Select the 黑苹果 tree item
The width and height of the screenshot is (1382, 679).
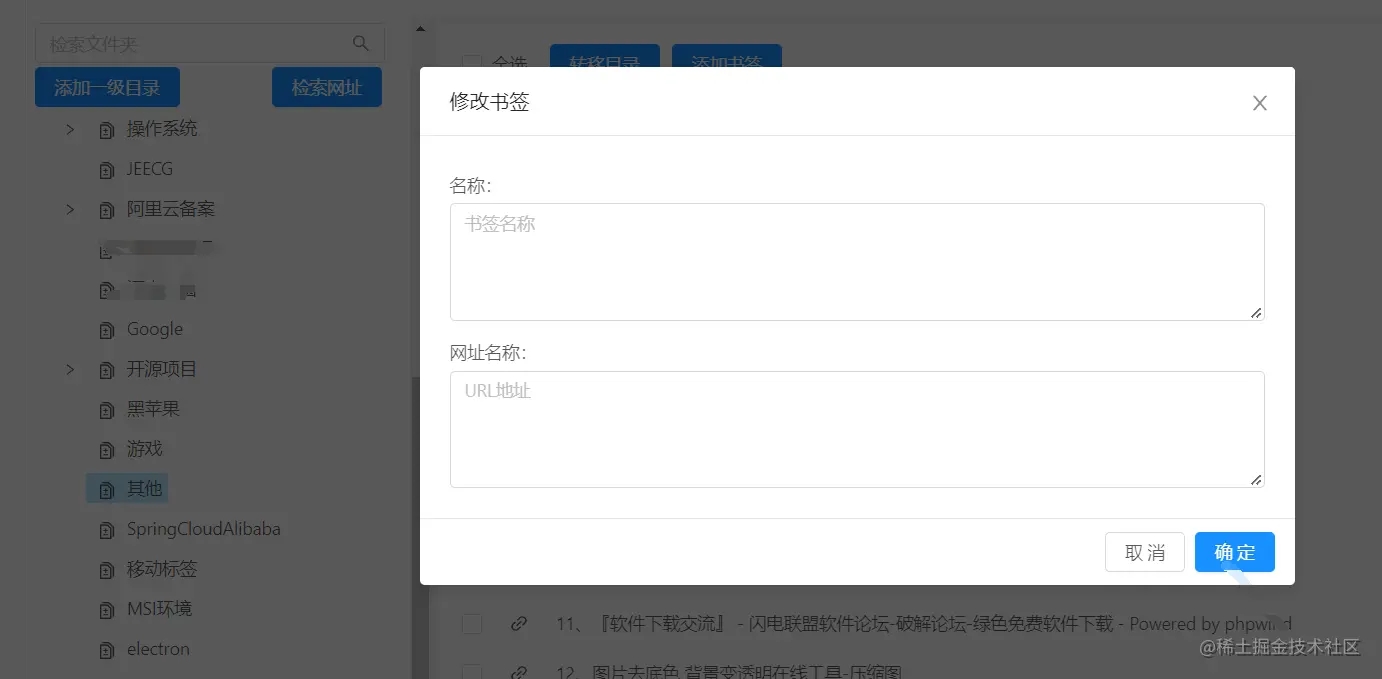(153, 409)
